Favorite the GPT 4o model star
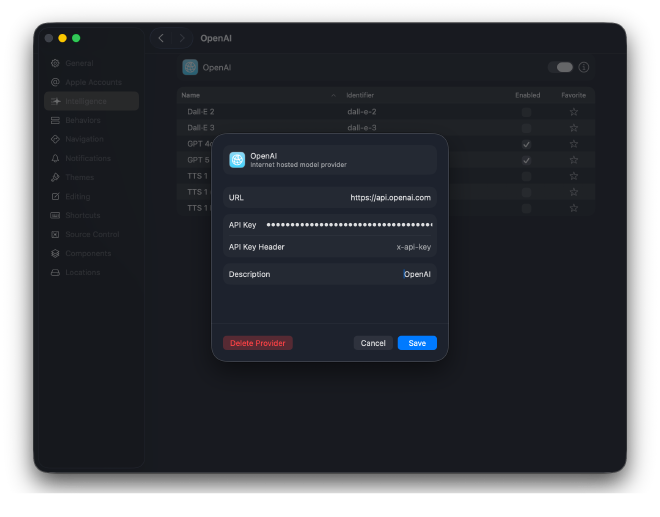The width and height of the screenshot is (660, 517). click(x=573, y=144)
